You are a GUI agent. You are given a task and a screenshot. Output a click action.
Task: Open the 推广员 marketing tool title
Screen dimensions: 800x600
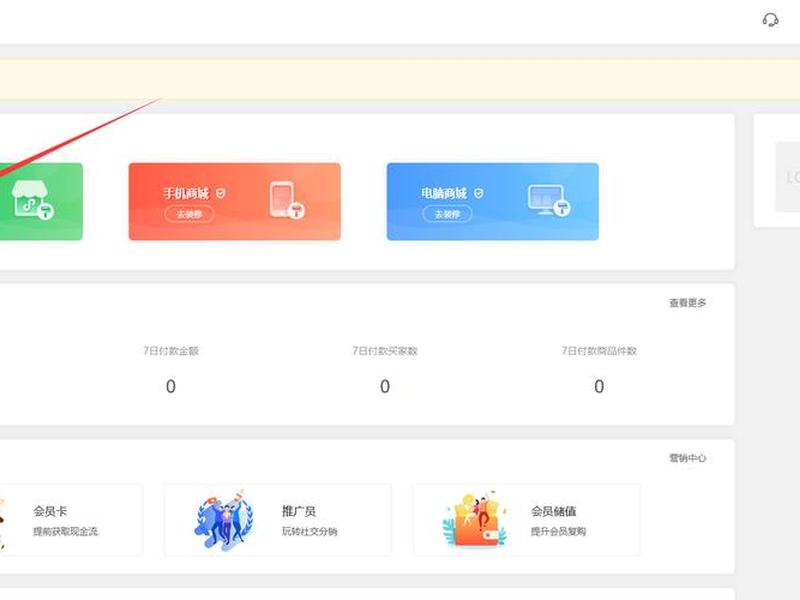click(299, 511)
